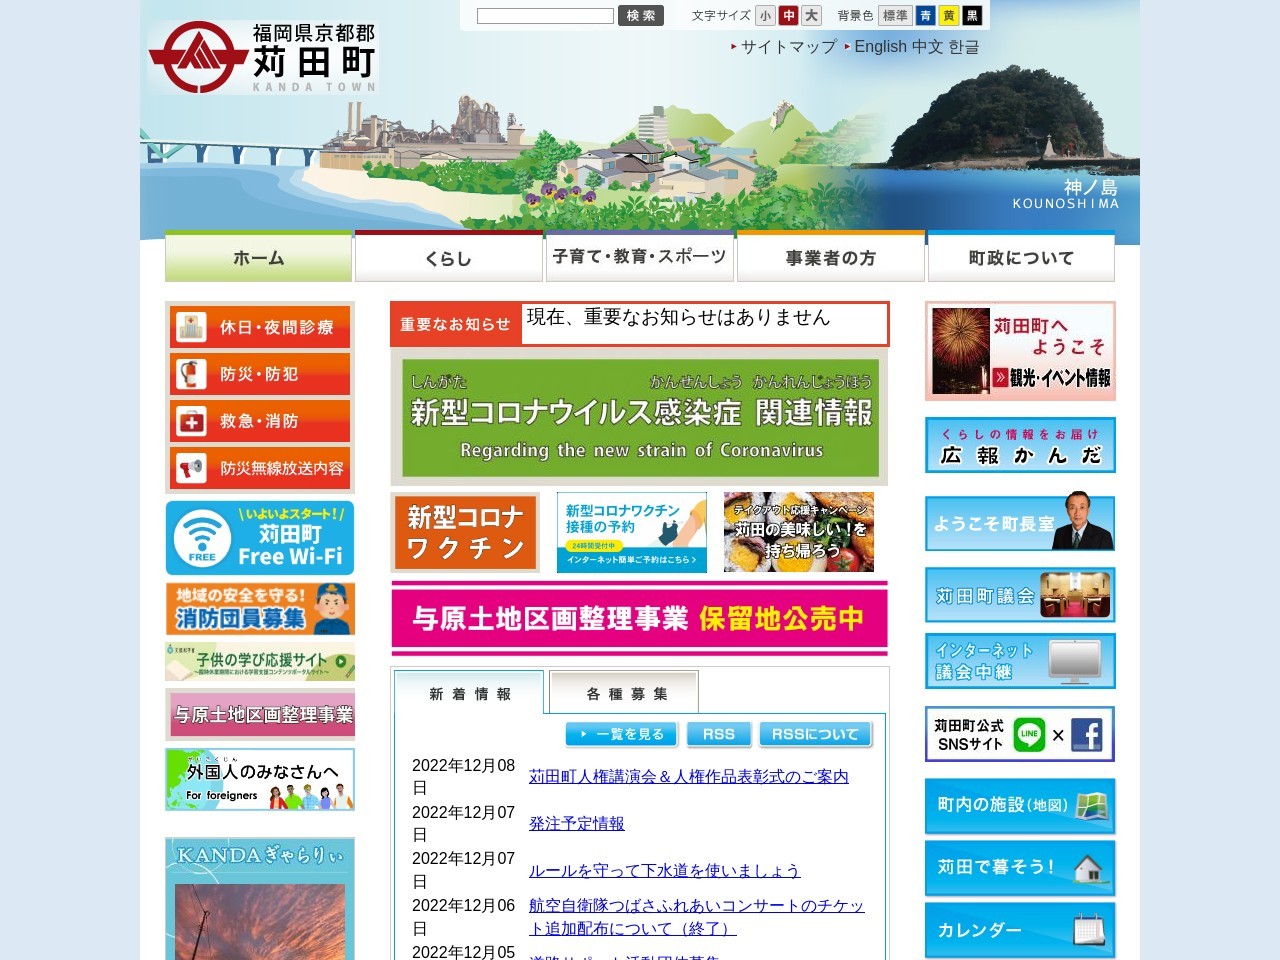
Task: Open くらし navigation tab
Action: 448,257
